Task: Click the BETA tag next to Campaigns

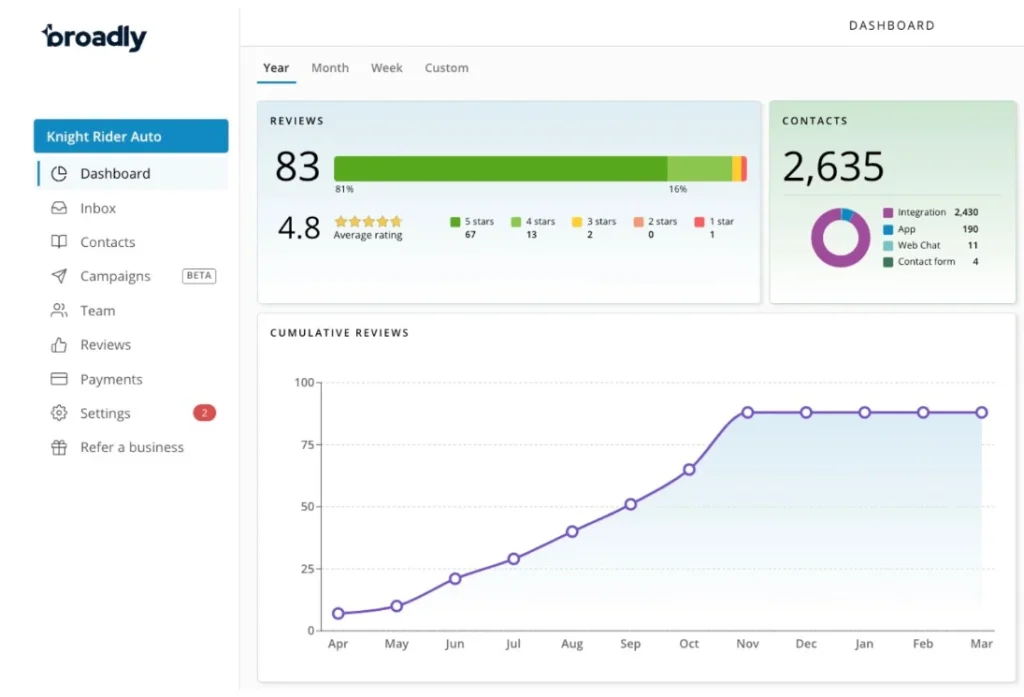Action: click(x=199, y=276)
